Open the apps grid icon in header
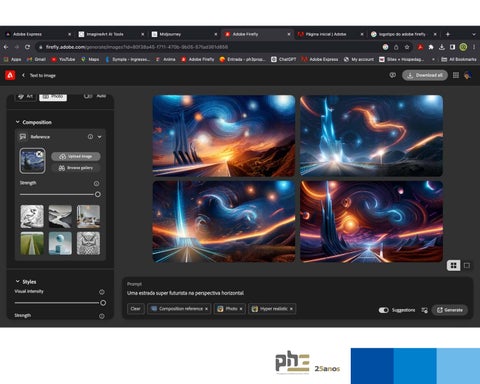The image size is (480, 384). (x=456, y=75)
